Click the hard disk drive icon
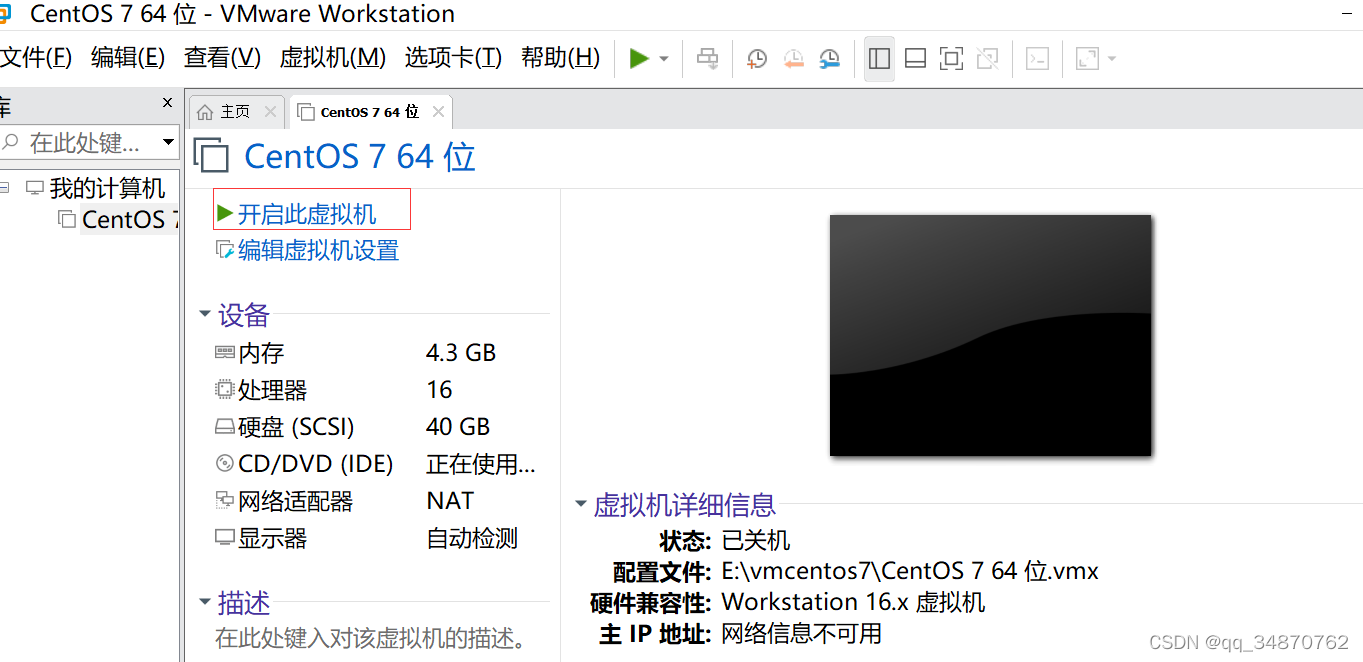Screen dimensions: 1363x662 [x=225, y=427]
